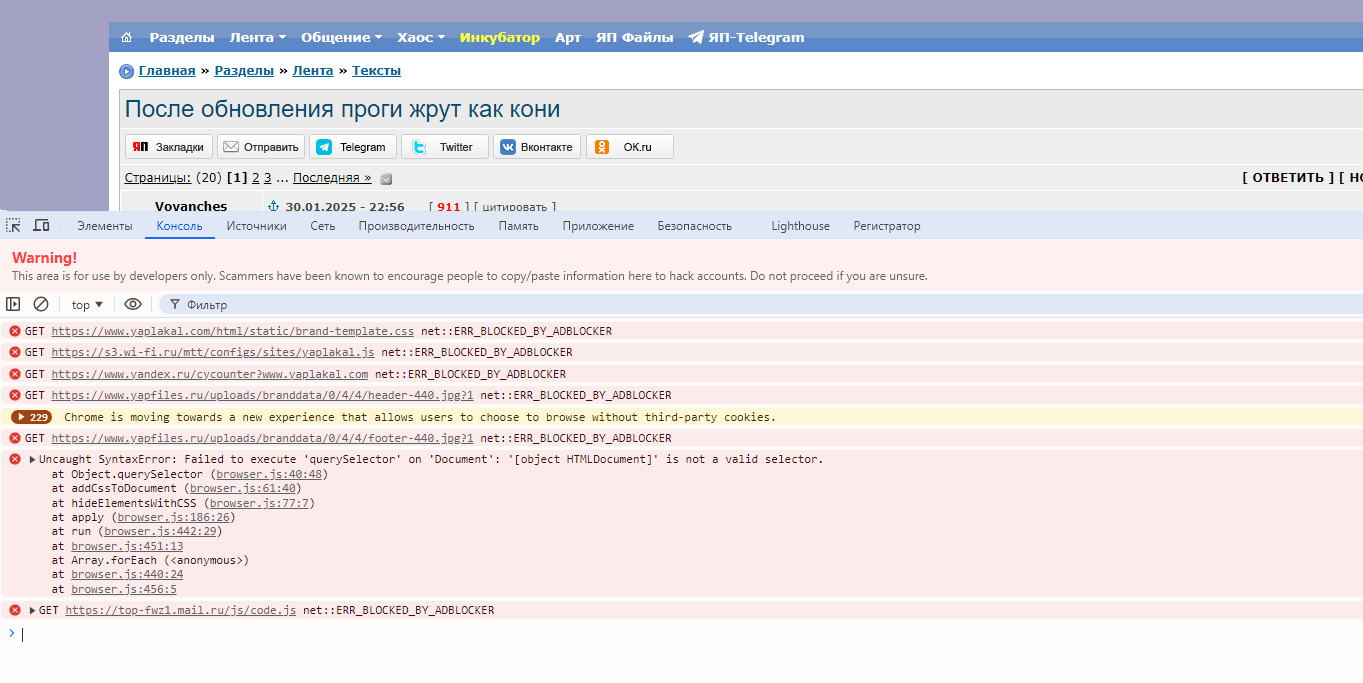Open the browser.js:40:48 source link
This screenshot has height=683, width=1363.
pyautogui.click(x=269, y=474)
